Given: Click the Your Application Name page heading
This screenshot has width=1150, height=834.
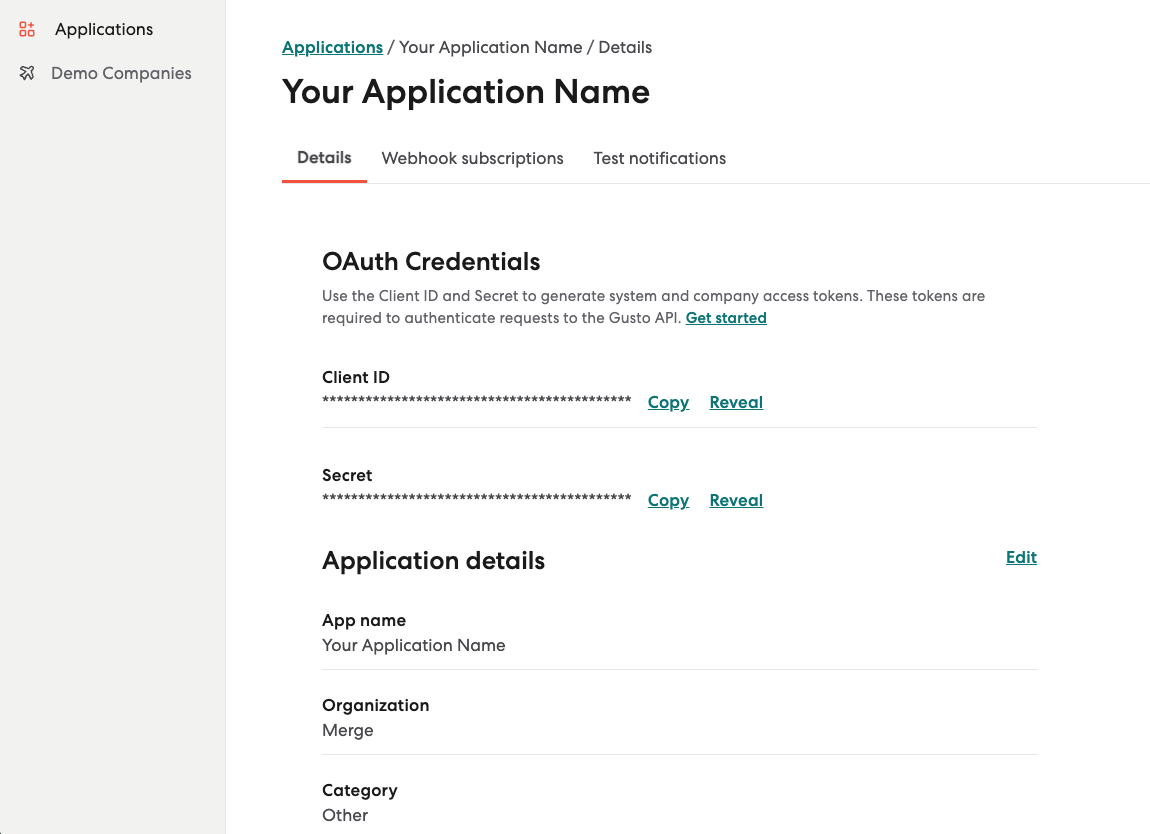Looking at the screenshot, I should pos(466,92).
